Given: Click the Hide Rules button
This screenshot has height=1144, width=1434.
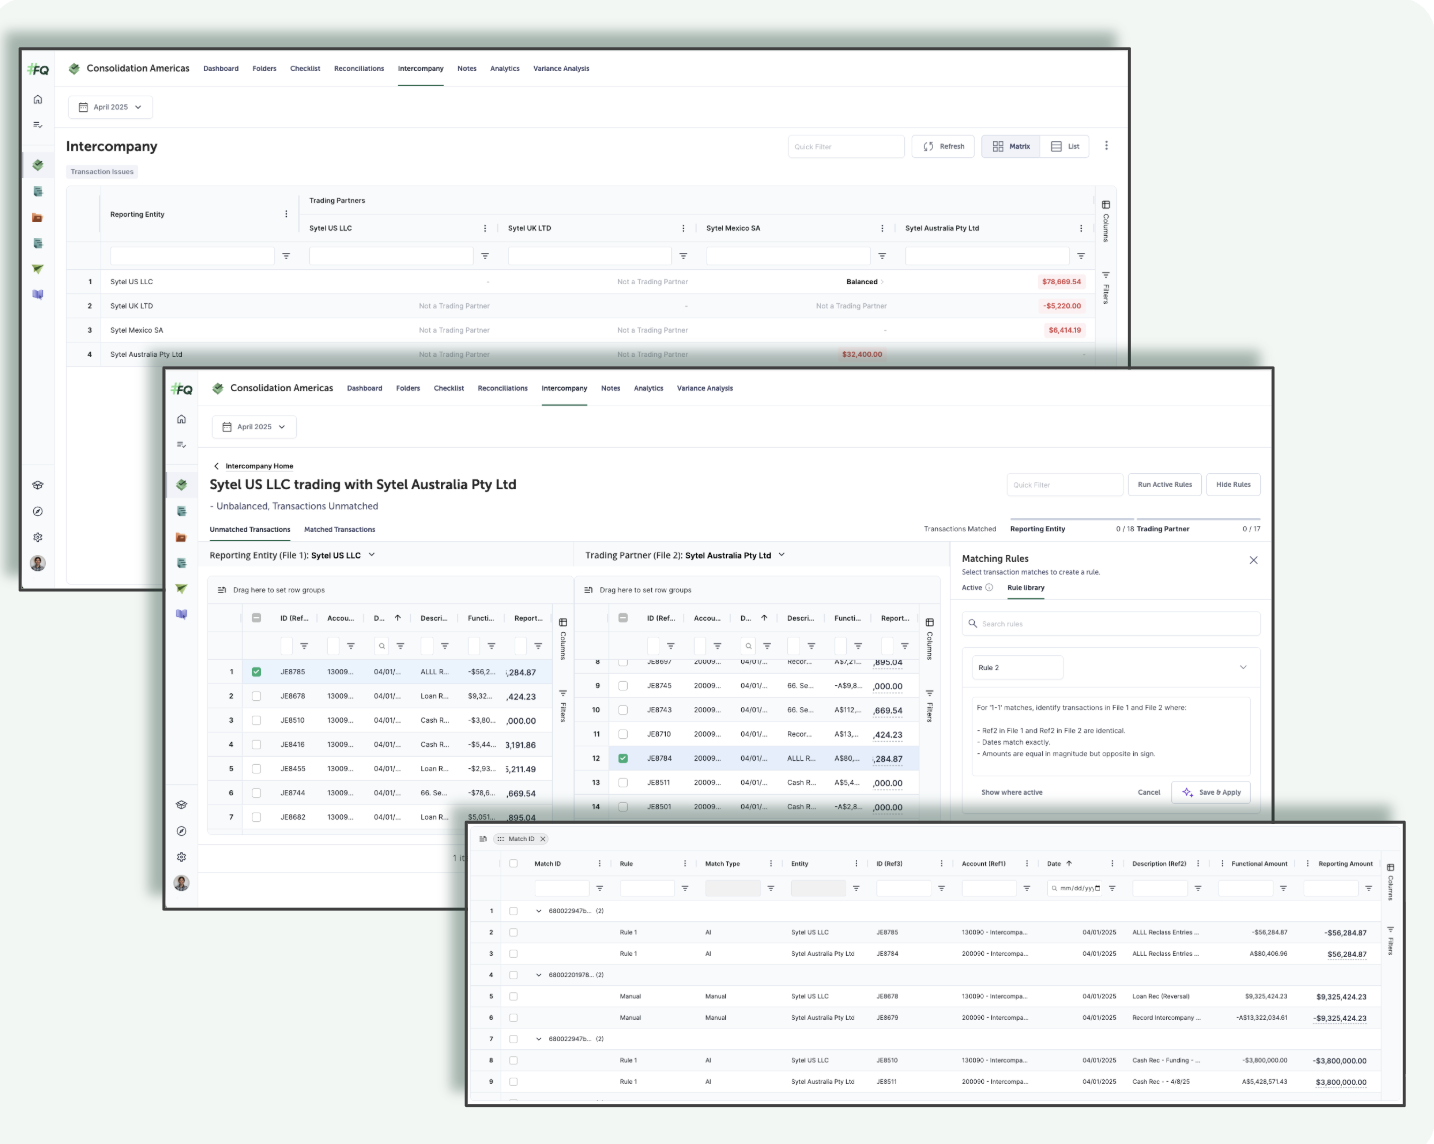Looking at the screenshot, I should [1233, 485].
